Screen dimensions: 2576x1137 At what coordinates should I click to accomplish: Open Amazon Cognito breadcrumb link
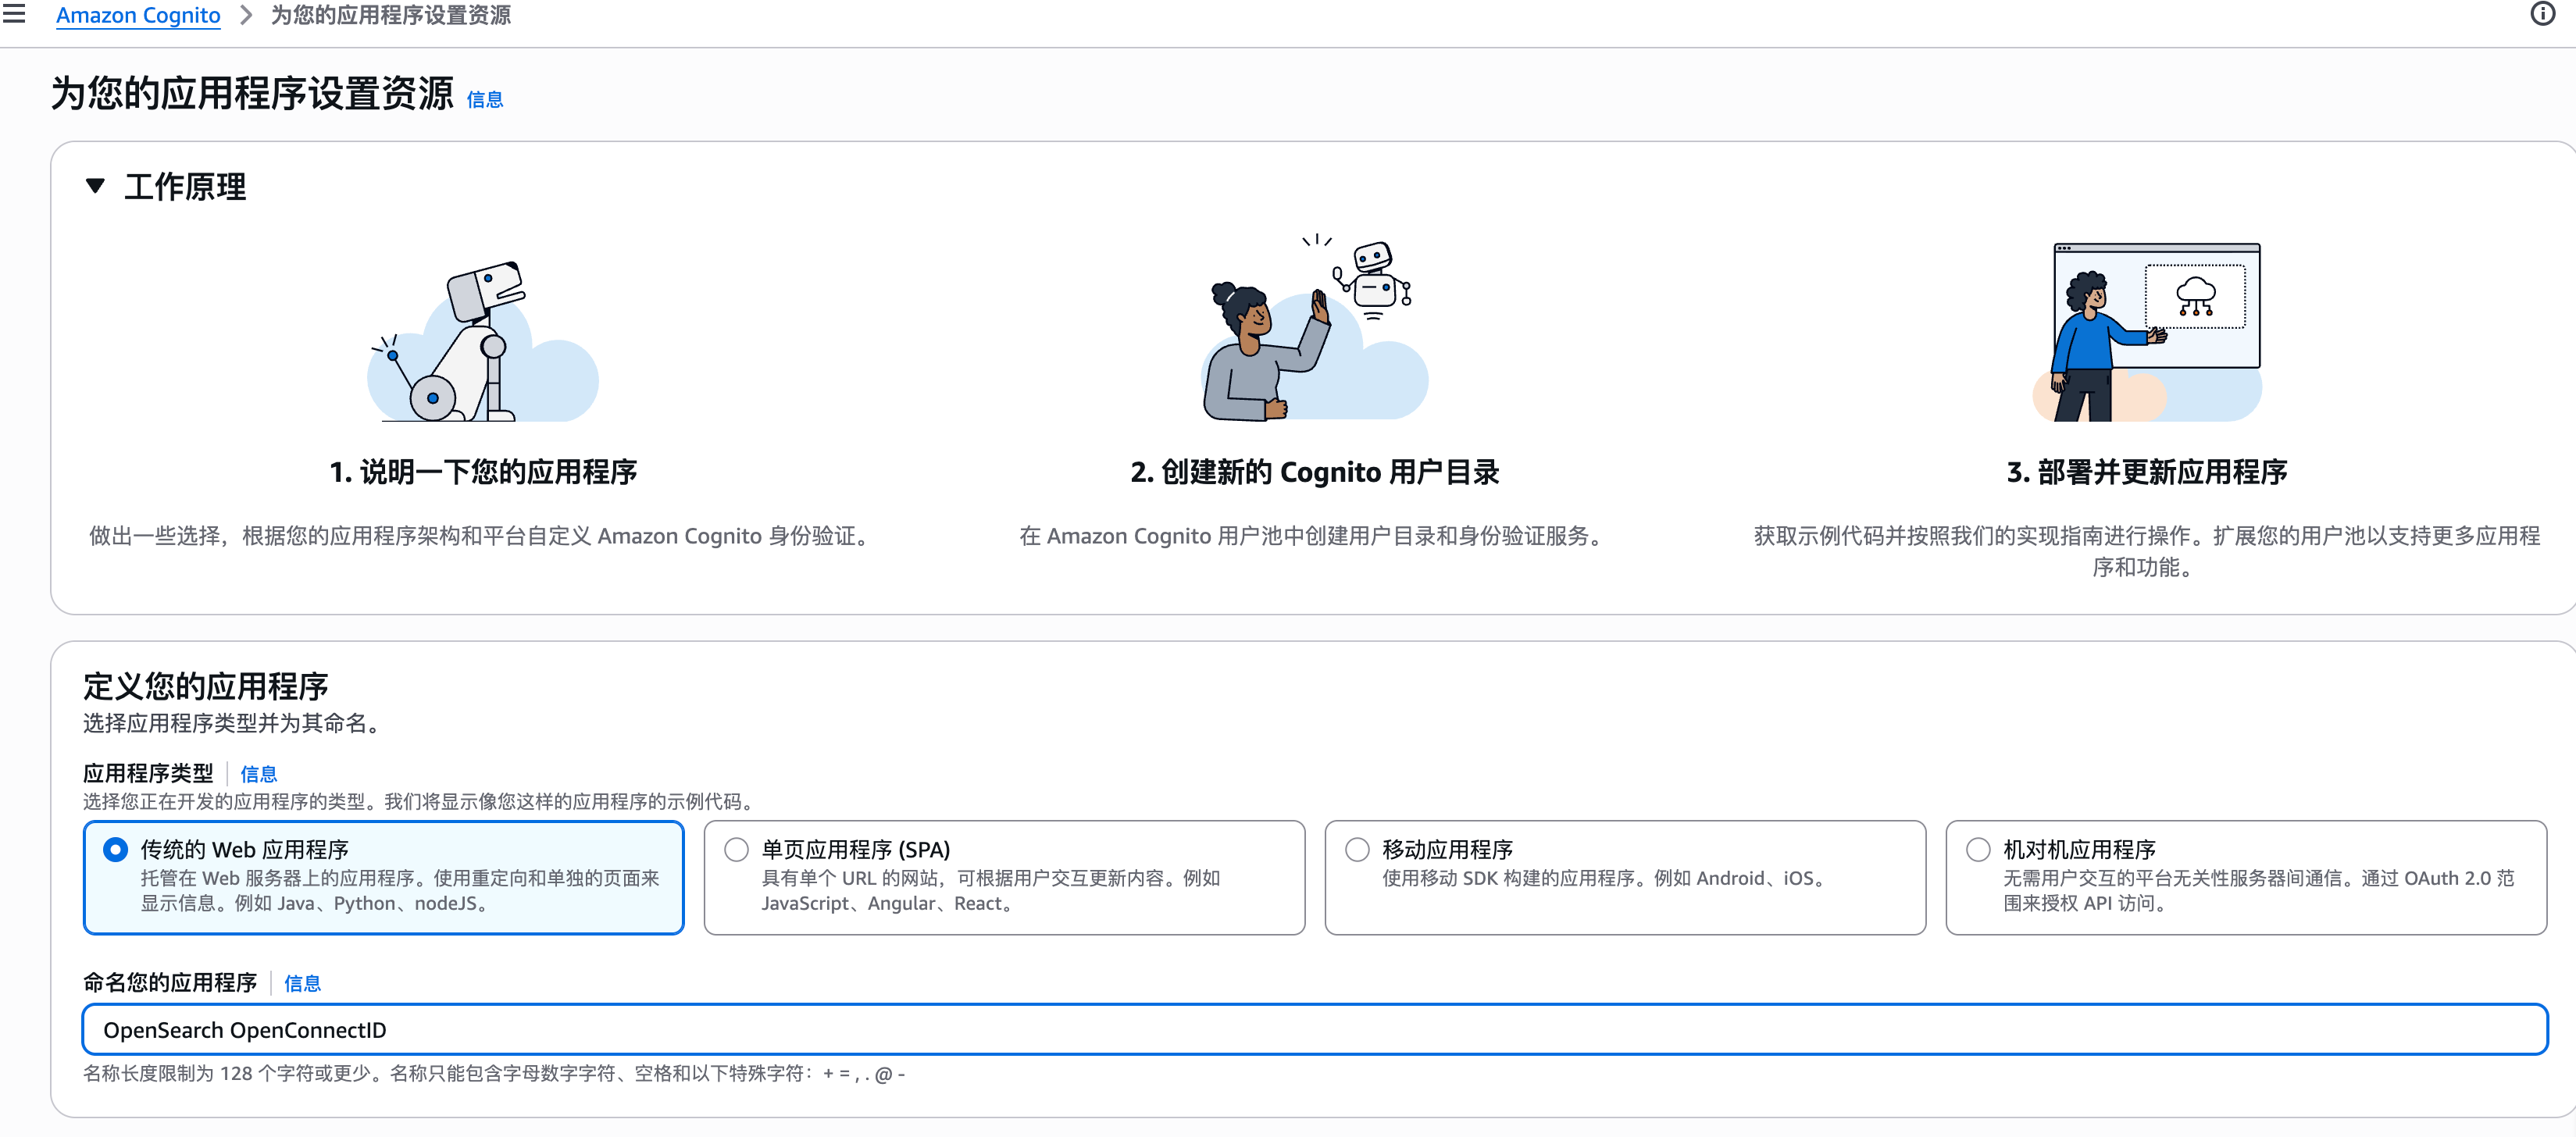click(x=138, y=15)
